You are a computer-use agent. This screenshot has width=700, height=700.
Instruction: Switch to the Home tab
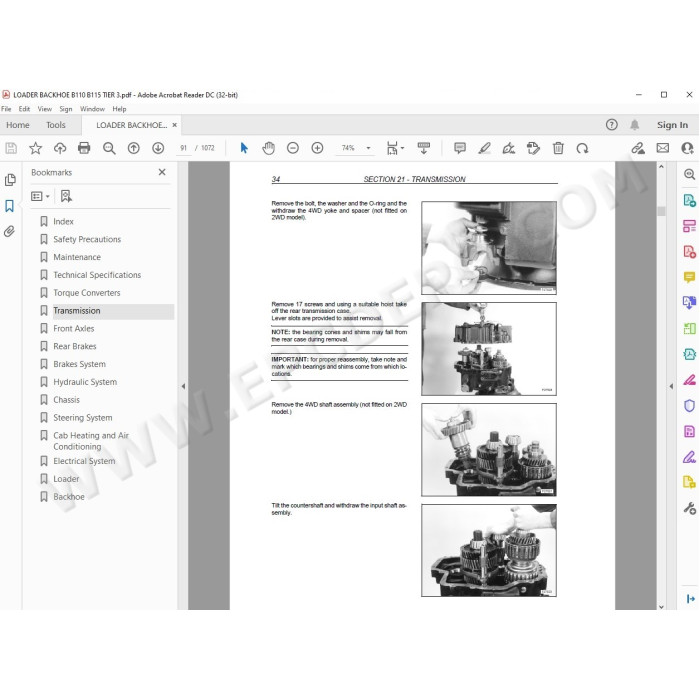pos(18,125)
